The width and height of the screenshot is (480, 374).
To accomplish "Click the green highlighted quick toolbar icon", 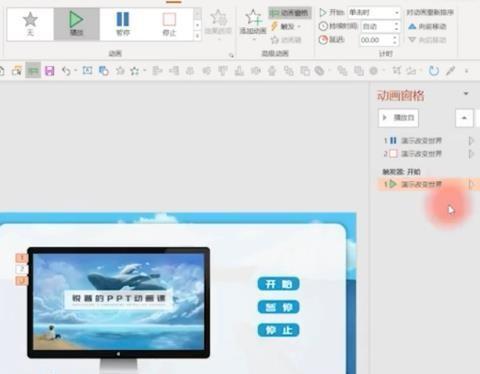I will (33, 71).
